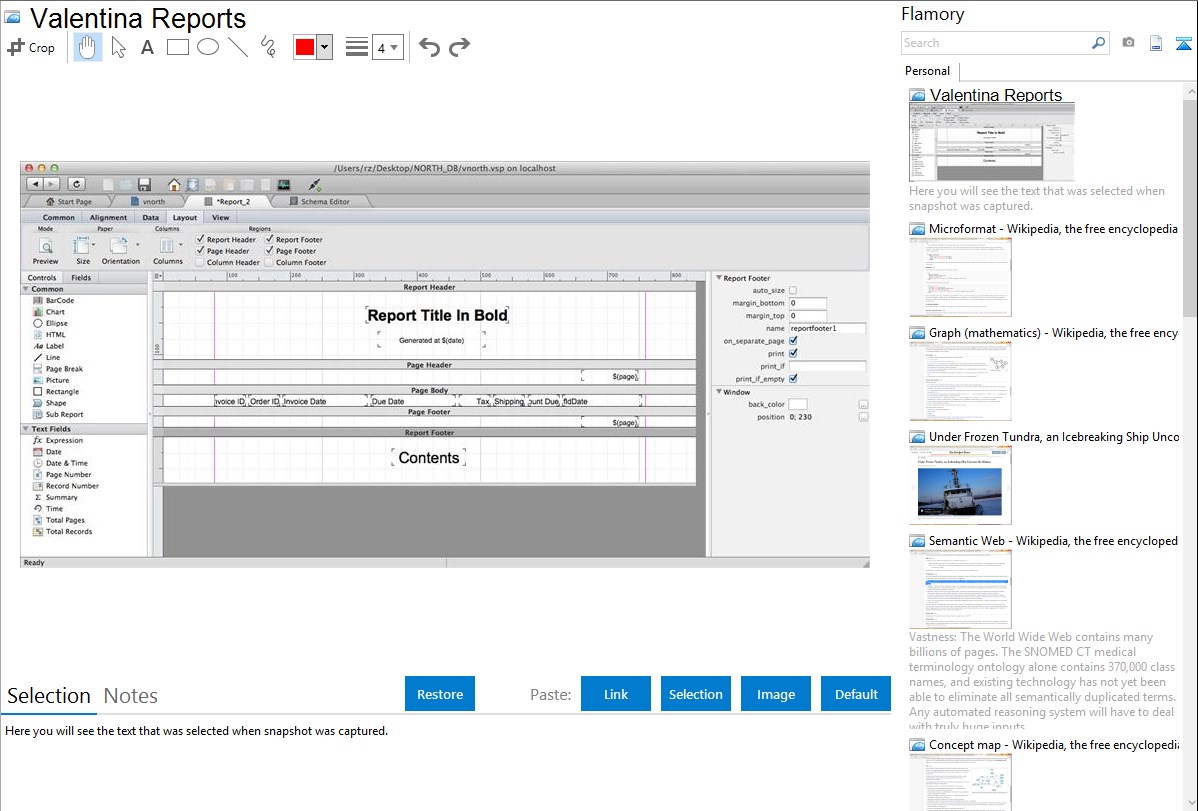Switch to the Notes tab
The image size is (1198, 811).
pos(131,696)
